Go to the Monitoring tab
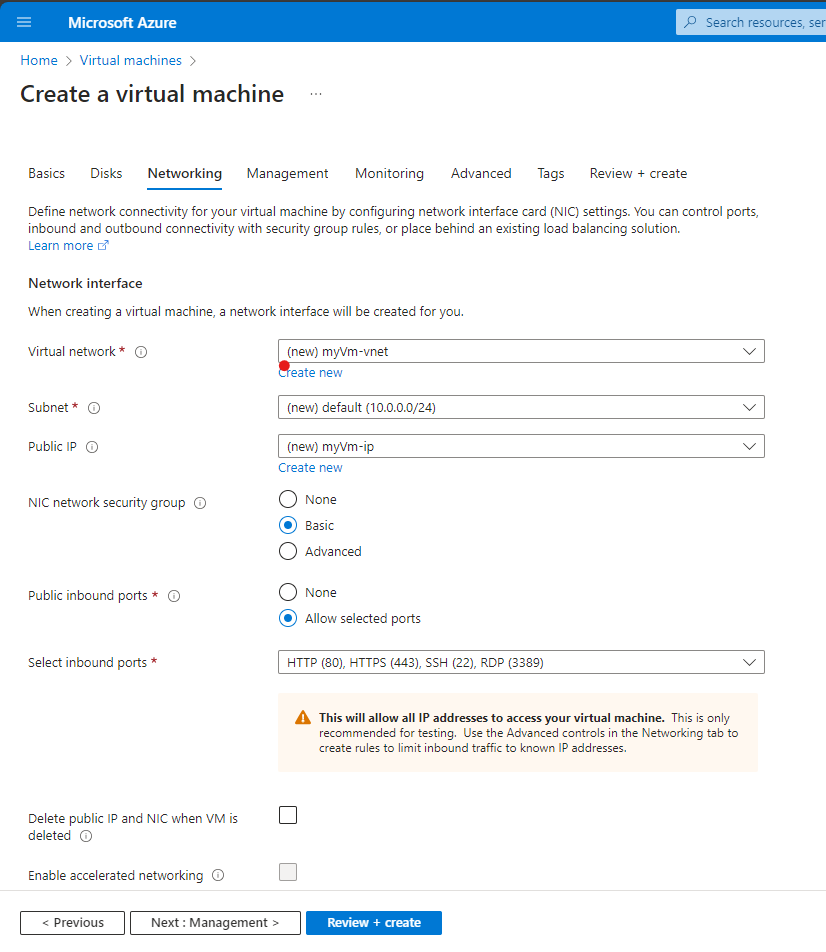Screen dimensions: 826x952 click(x=389, y=173)
